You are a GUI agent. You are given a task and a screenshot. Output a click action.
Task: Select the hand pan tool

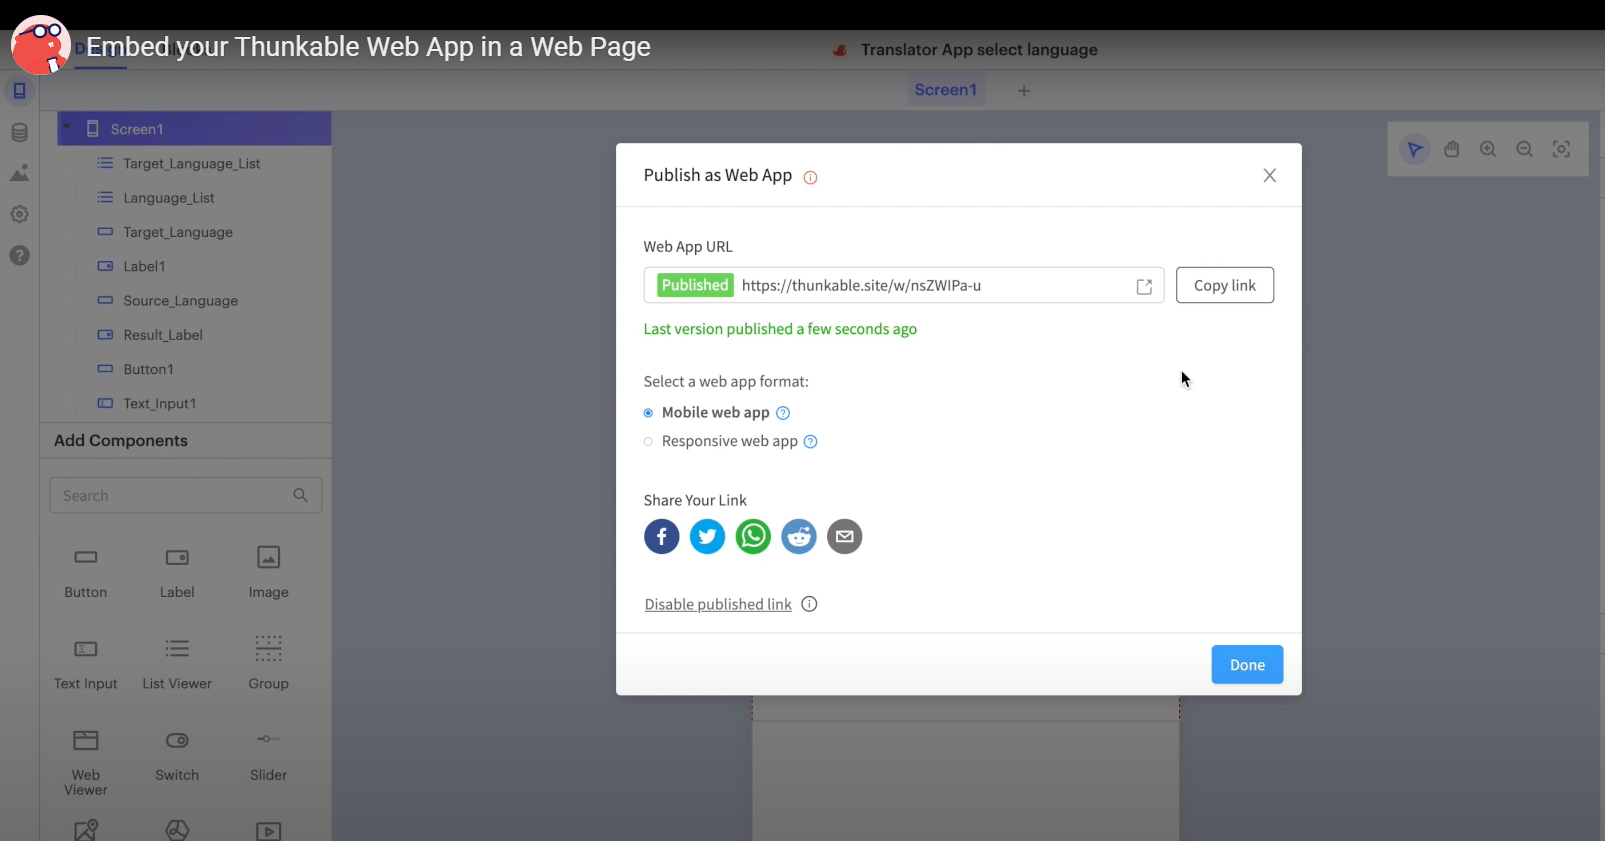pos(1452,149)
